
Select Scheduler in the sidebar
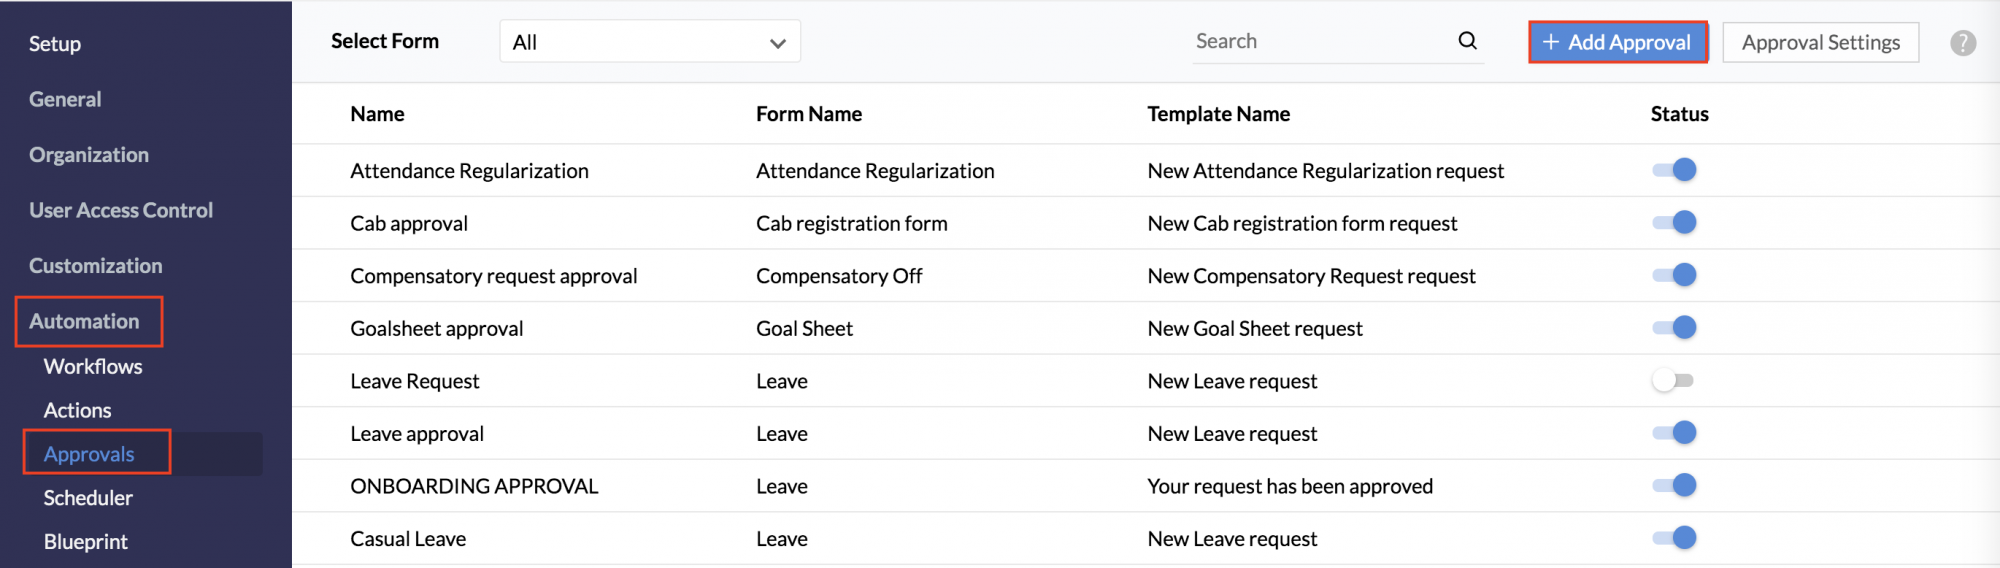coord(88,498)
